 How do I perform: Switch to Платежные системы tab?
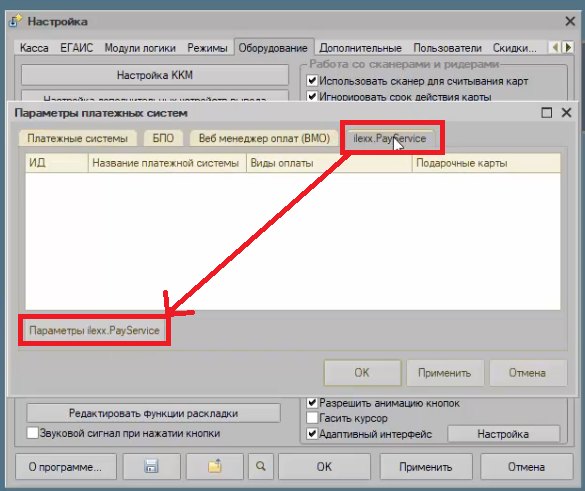point(78,138)
